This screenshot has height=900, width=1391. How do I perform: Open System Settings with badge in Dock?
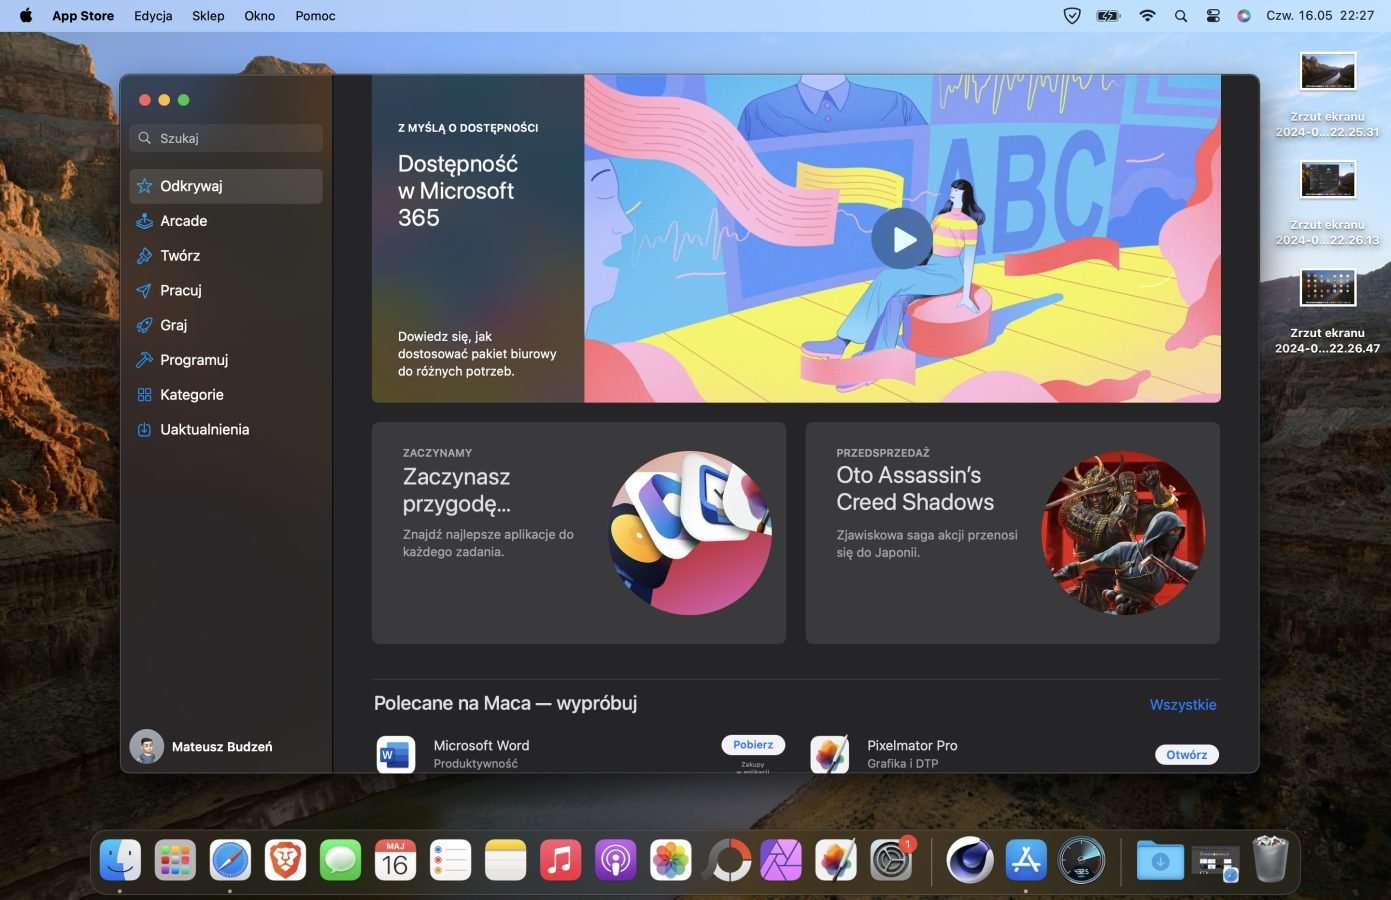(x=891, y=860)
